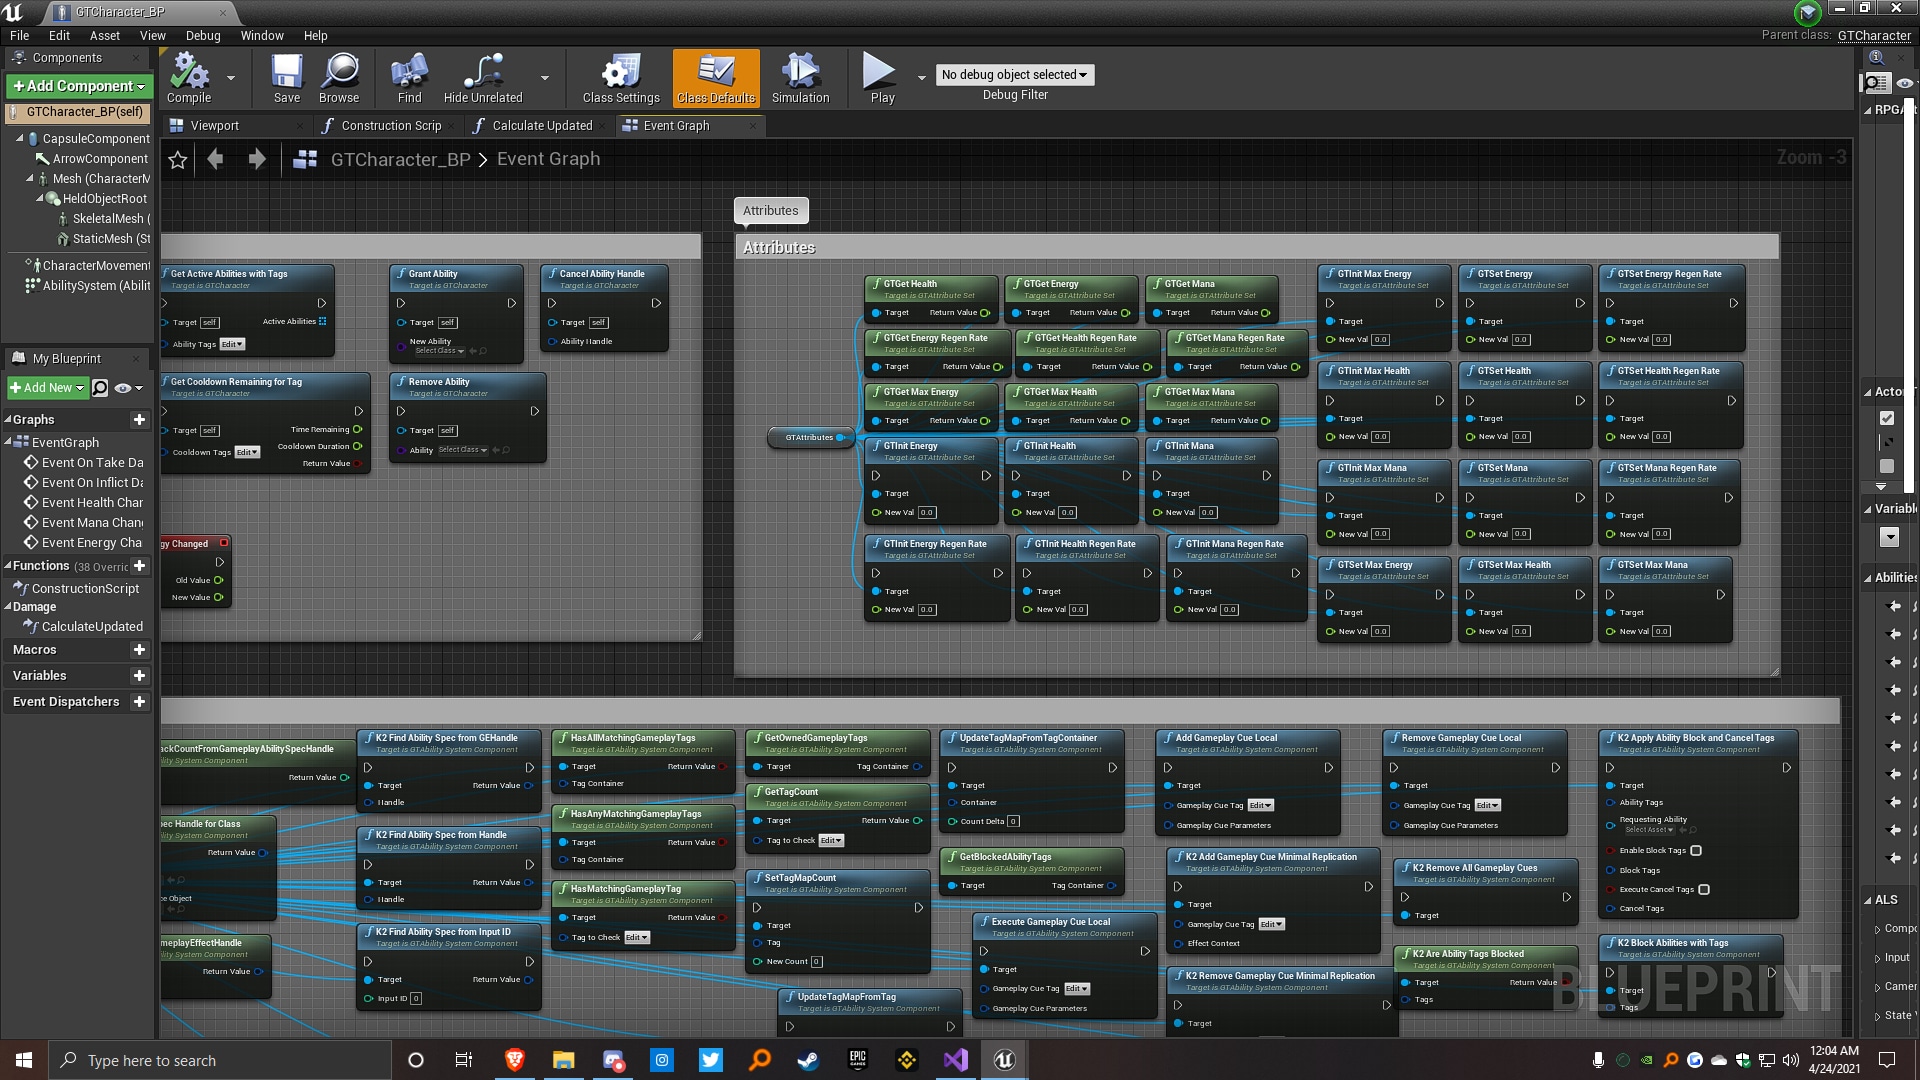Open Class Settings
Image resolution: width=1920 pixels, height=1080 pixels.
(621, 78)
